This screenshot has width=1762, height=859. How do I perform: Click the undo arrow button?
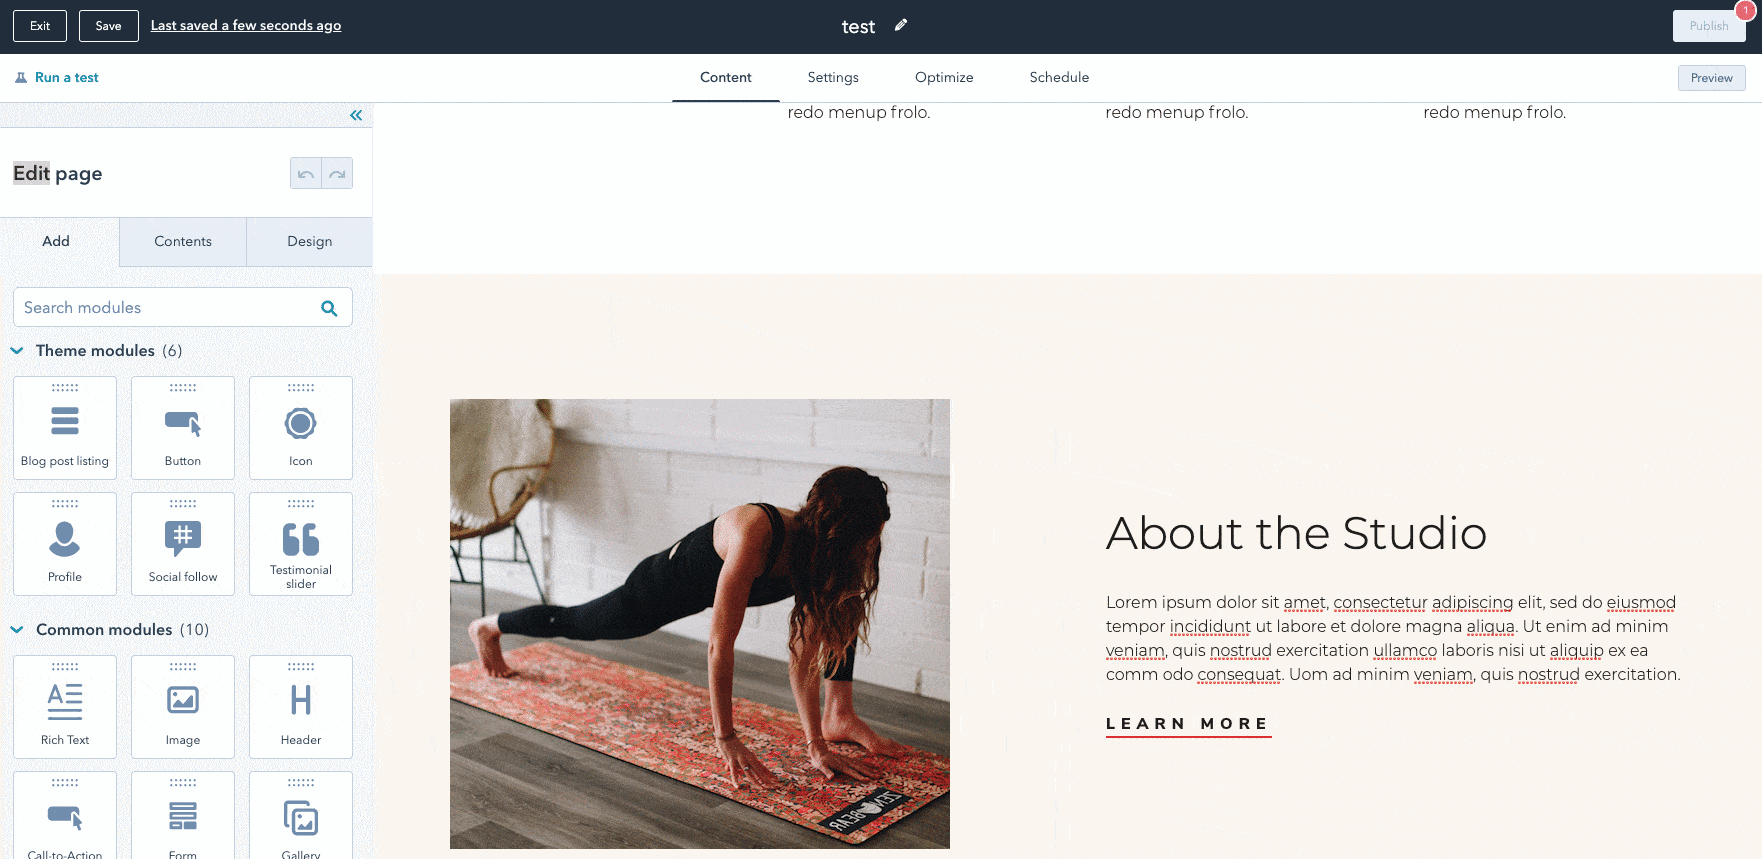pyautogui.click(x=306, y=174)
